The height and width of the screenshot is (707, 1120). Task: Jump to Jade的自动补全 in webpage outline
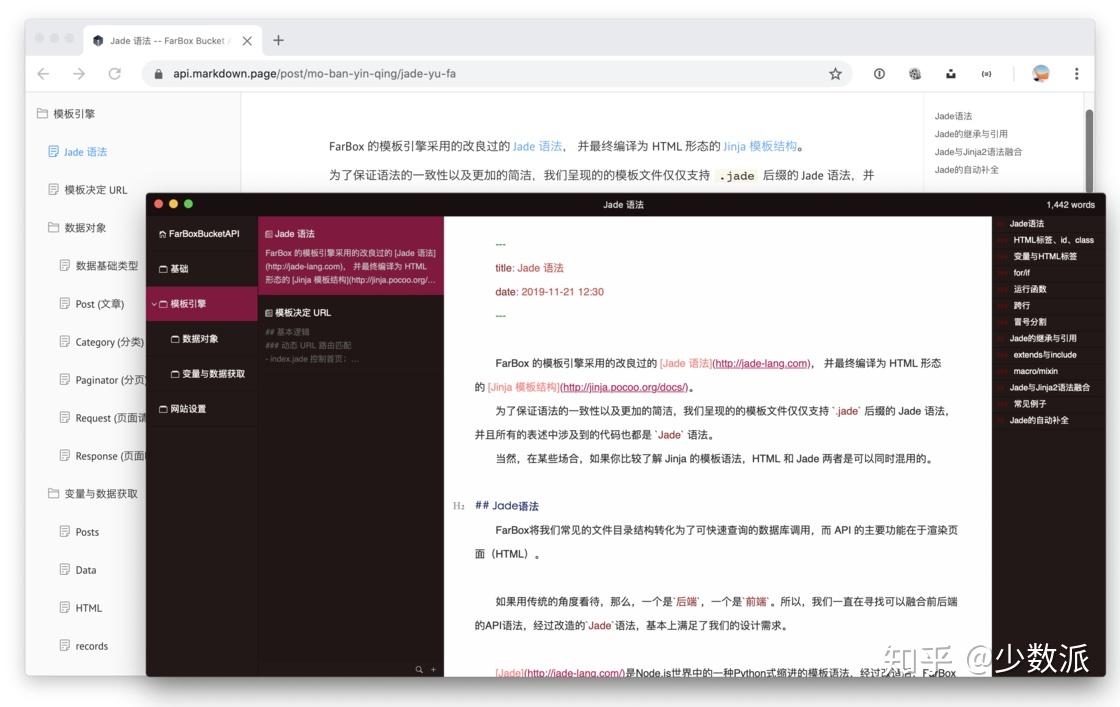coord(966,169)
